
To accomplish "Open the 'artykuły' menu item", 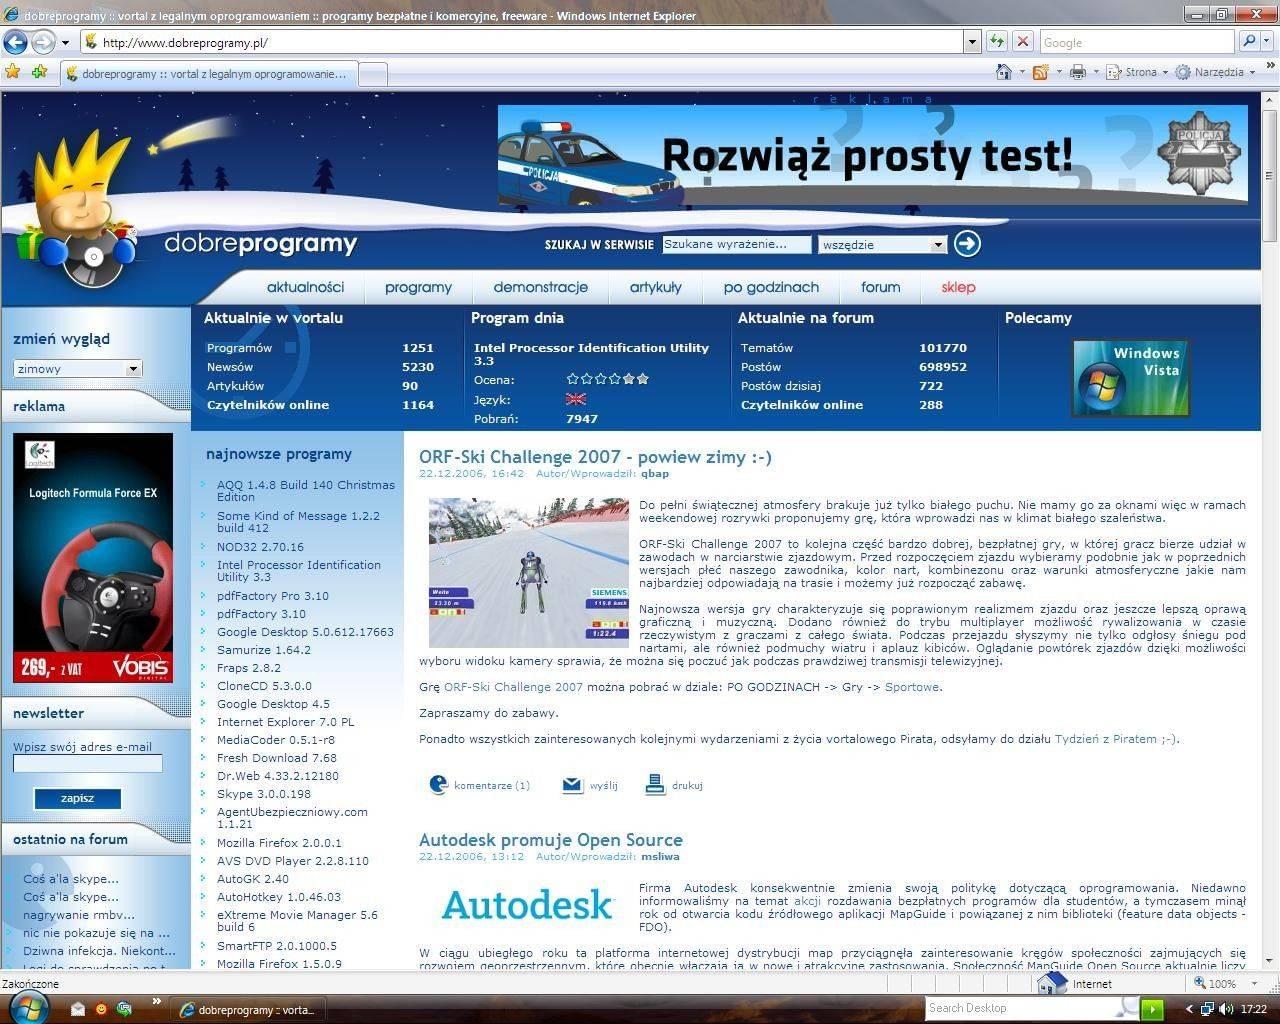I will click(x=655, y=287).
